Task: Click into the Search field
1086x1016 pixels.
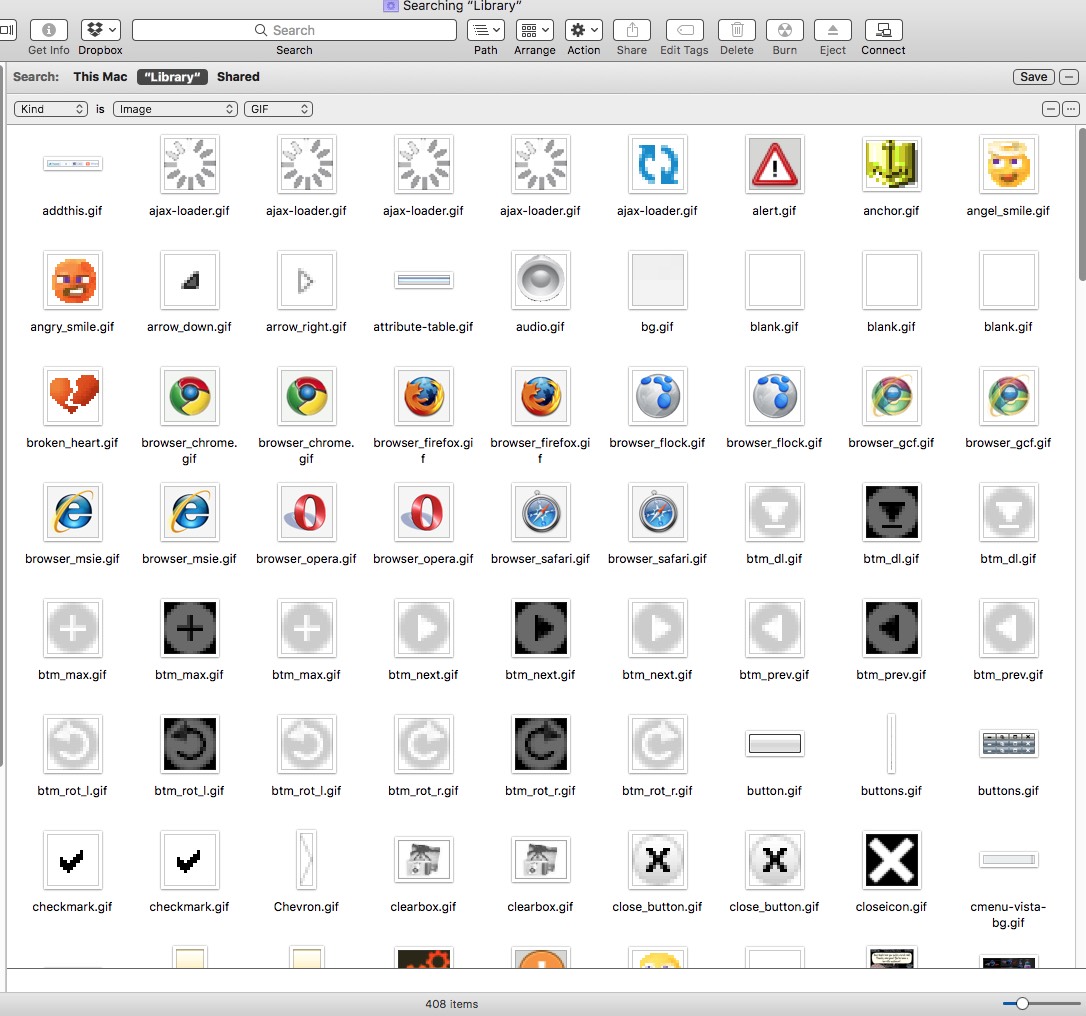Action: [x=294, y=30]
